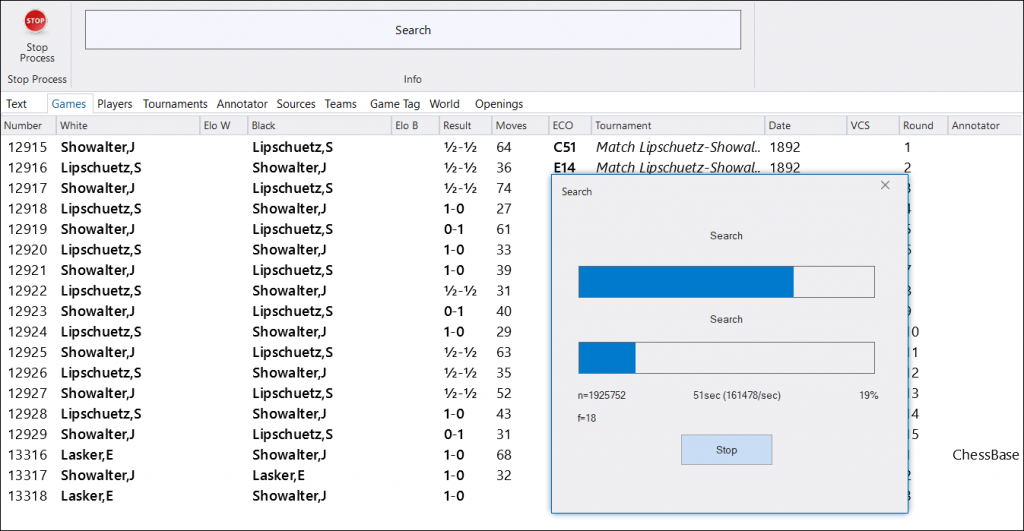Viewport: 1024px width, 531px height.
Task: Sort by the Moves column header
Action: coord(520,125)
